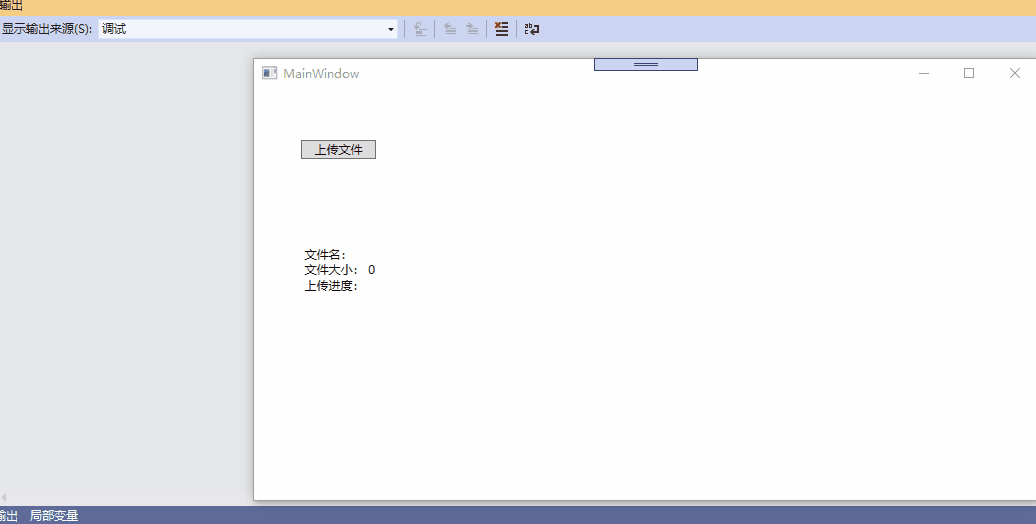Click the find message in code icon
The width and height of the screenshot is (1036, 524).
coord(420,29)
